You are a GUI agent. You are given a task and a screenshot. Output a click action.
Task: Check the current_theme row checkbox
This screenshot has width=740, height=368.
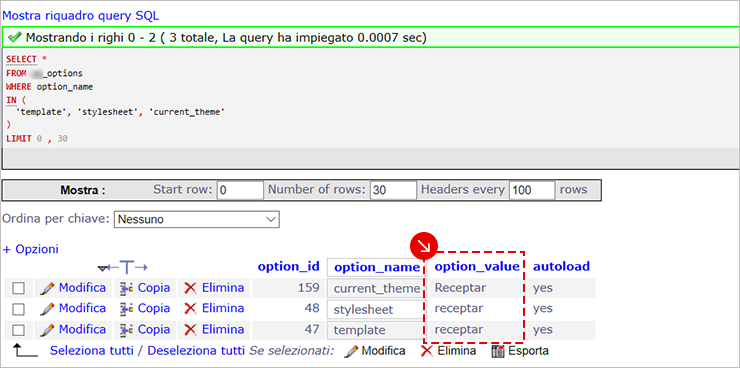coord(18,288)
